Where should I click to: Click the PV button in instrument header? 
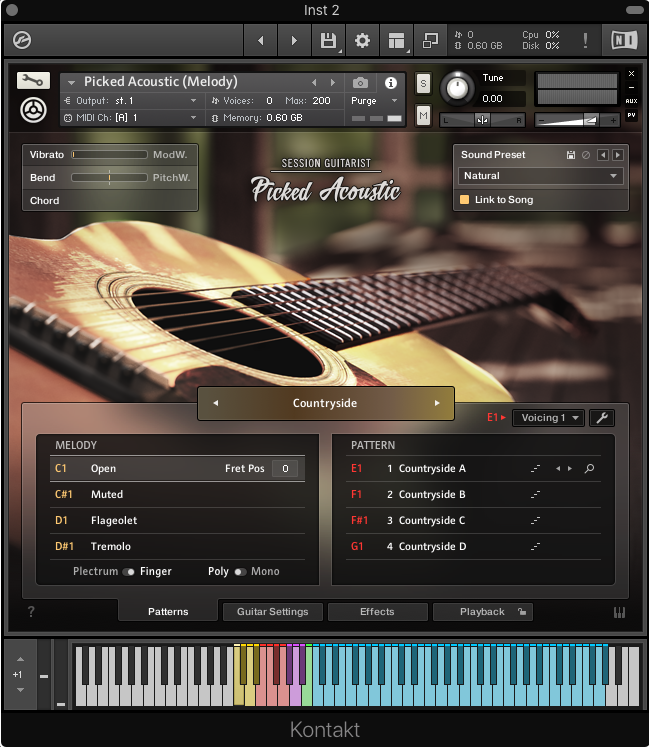click(631, 115)
